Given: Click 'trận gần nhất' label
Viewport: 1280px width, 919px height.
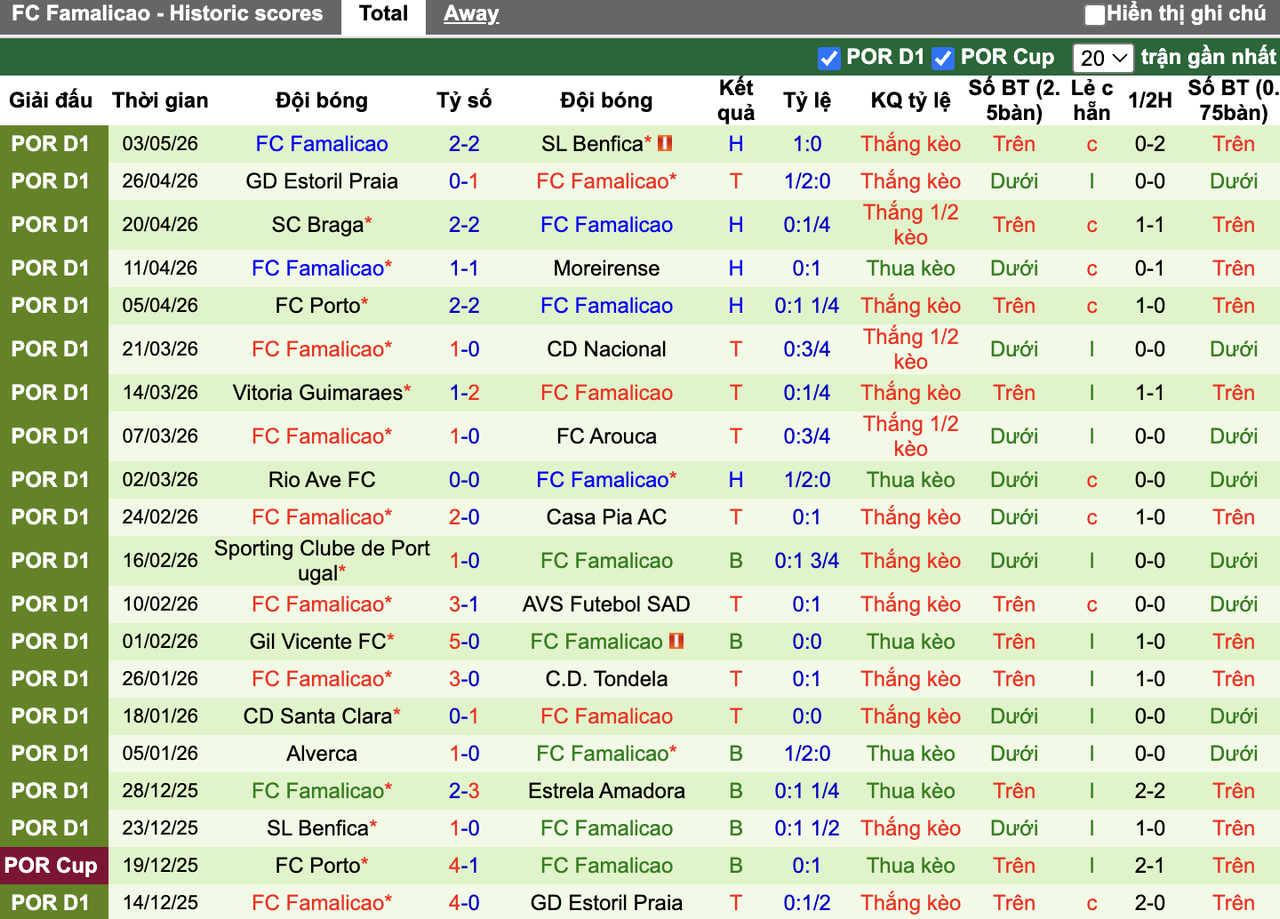Looking at the screenshot, I should (x=1209, y=58).
